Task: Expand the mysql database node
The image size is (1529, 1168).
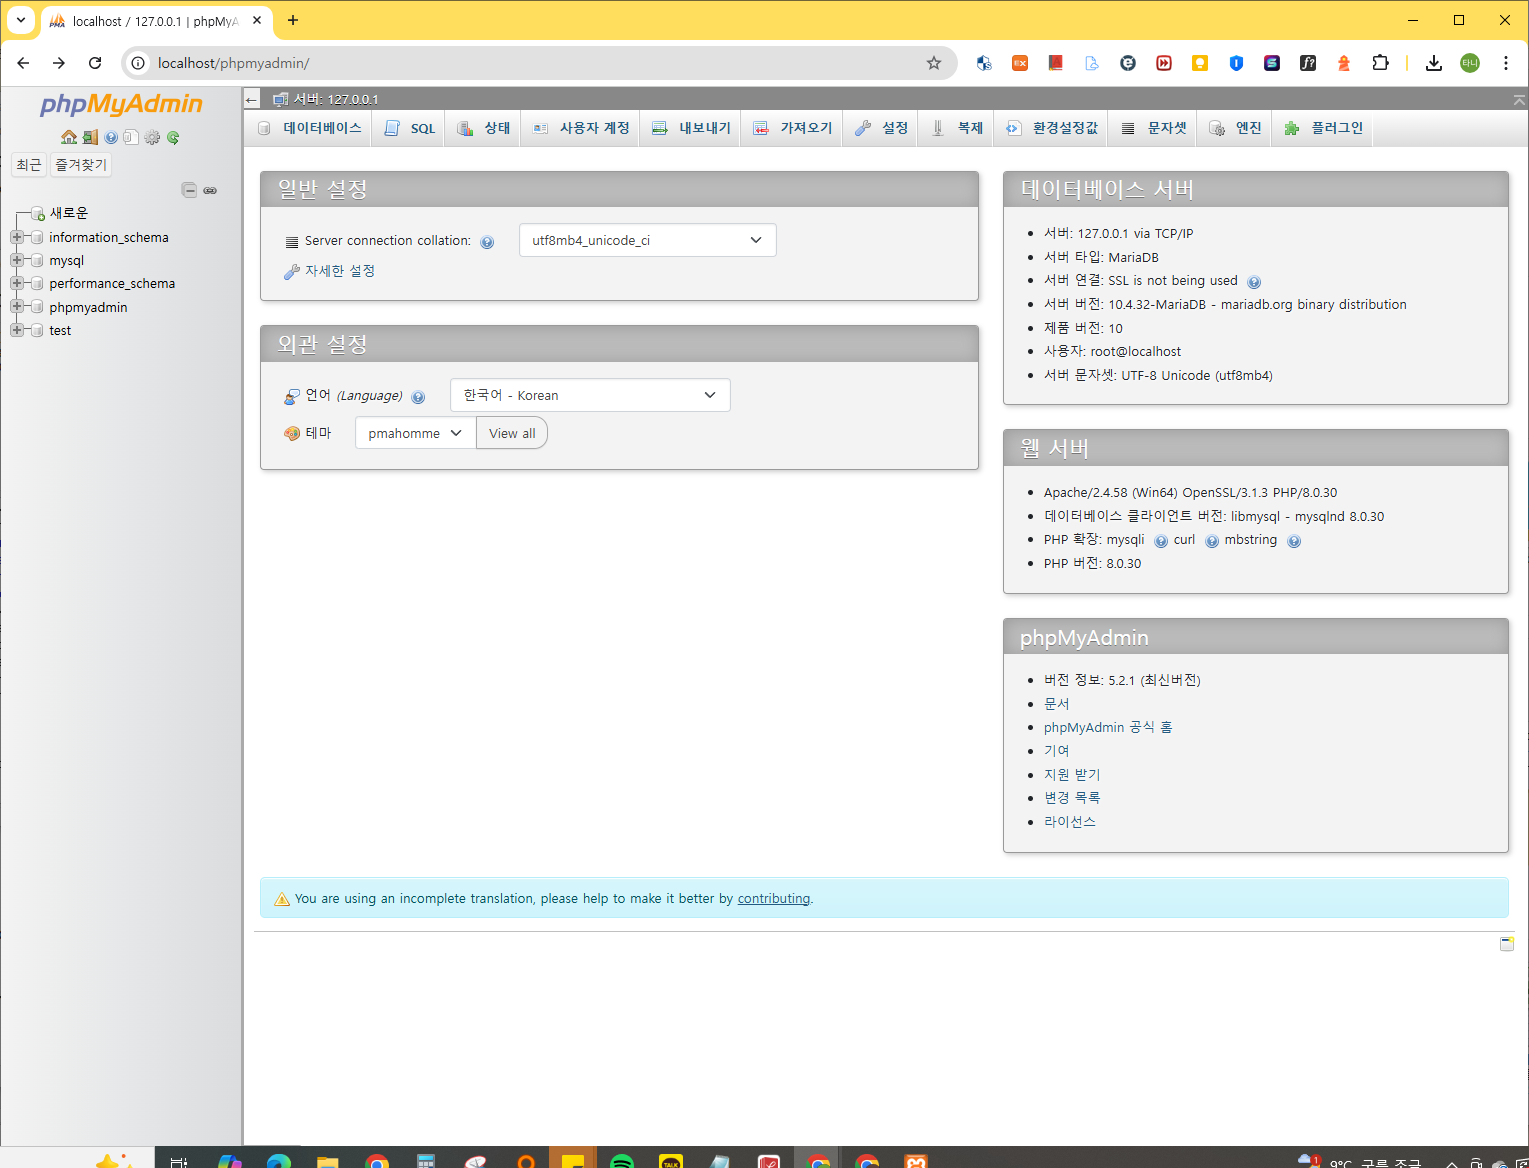Action: [17, 260]
